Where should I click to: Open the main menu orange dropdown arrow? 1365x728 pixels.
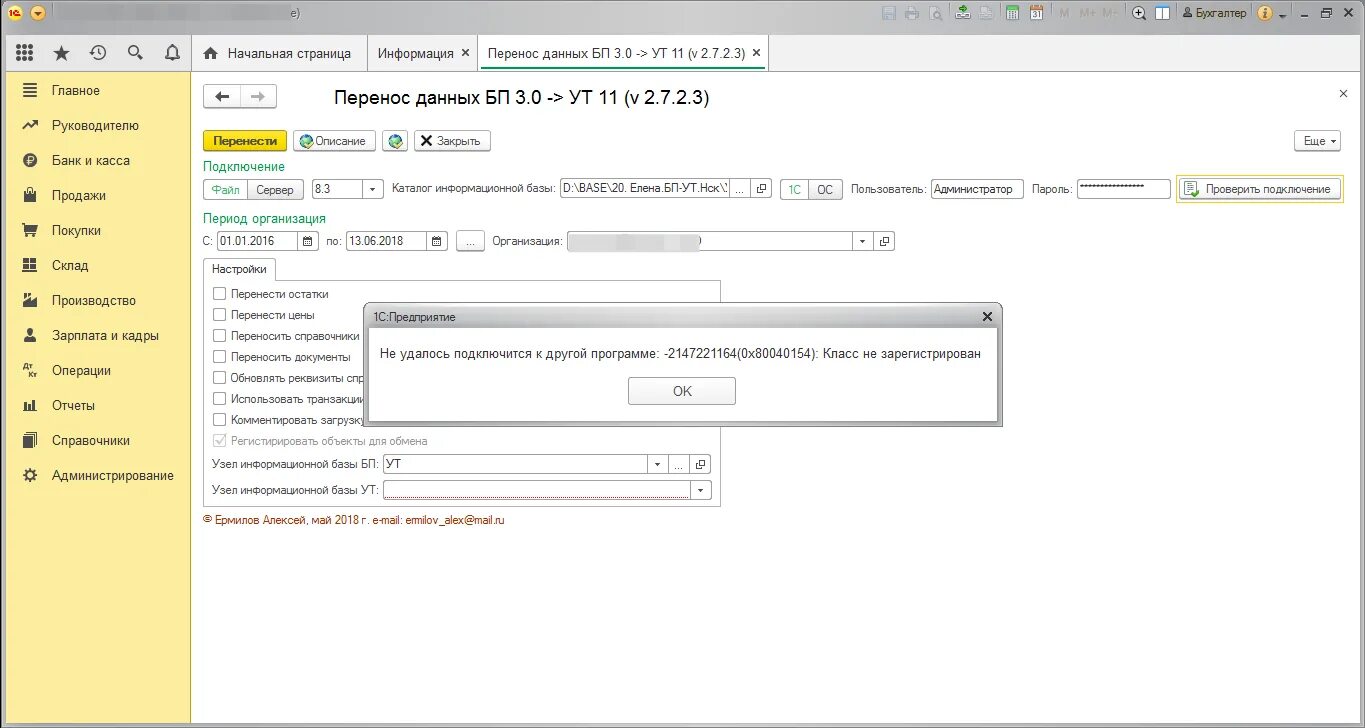point(38,13)
